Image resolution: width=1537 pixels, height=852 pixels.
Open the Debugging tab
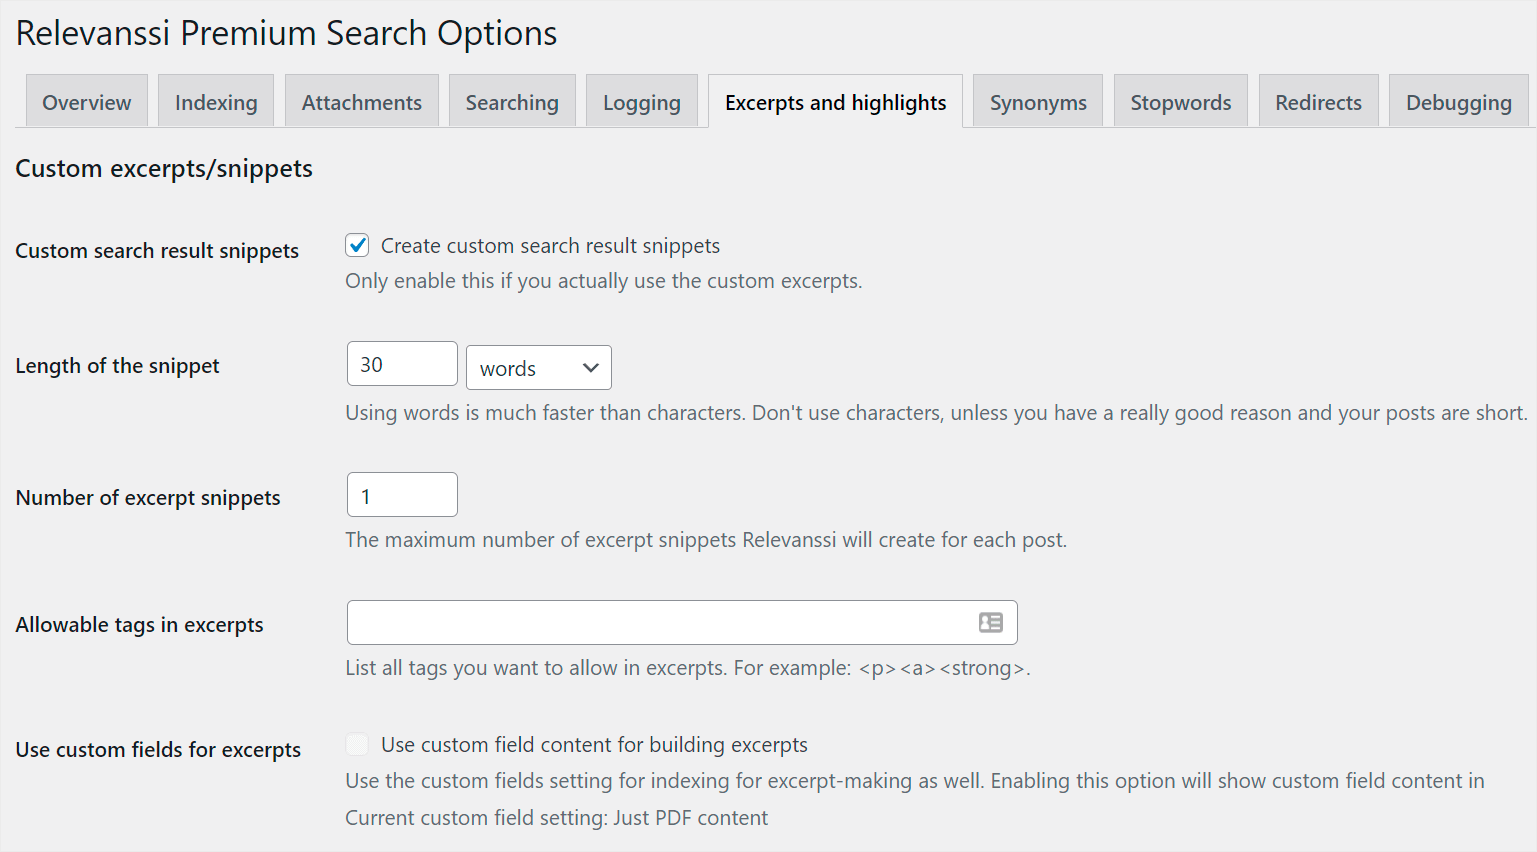1458,102
